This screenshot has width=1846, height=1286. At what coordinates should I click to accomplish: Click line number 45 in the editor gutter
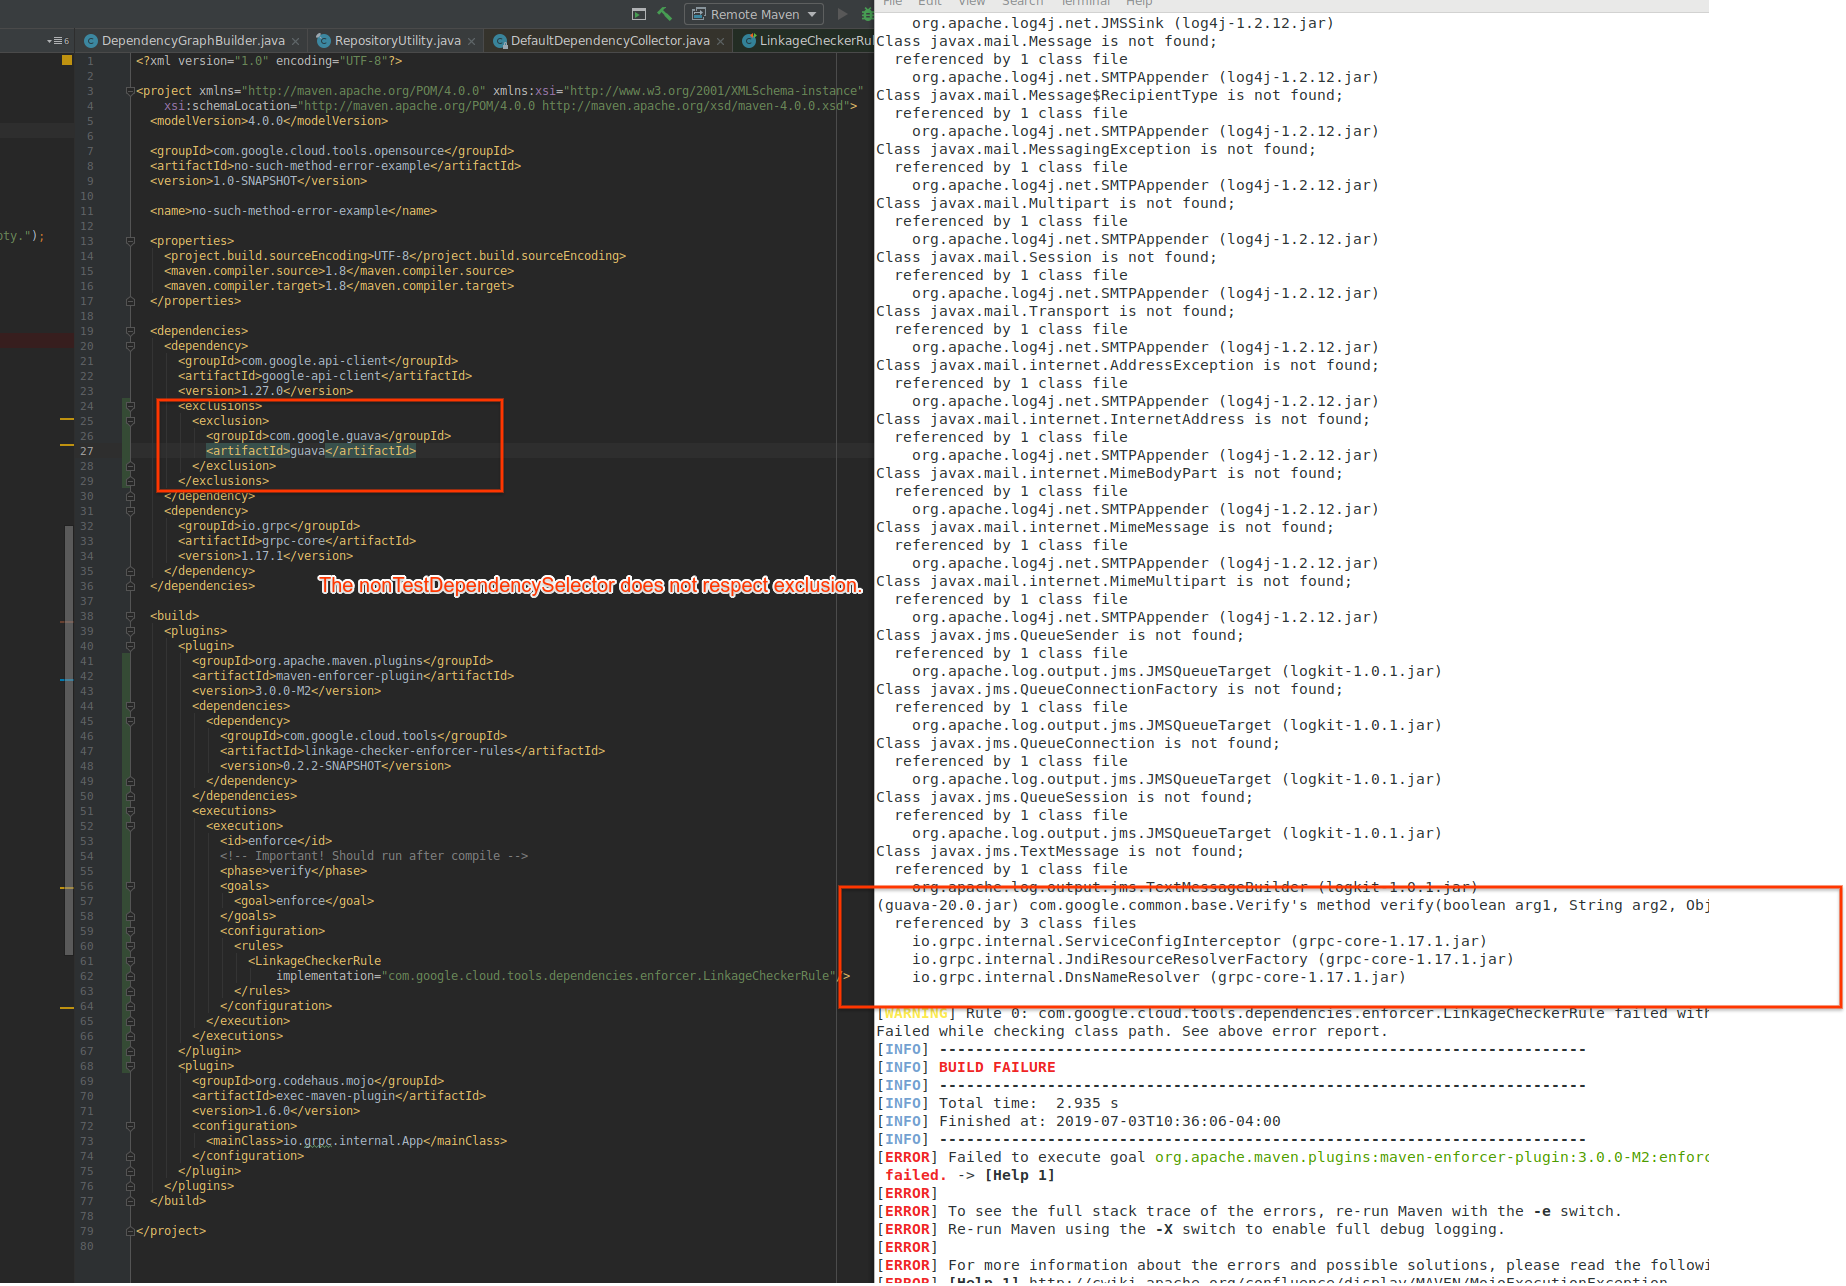point(87,720)
